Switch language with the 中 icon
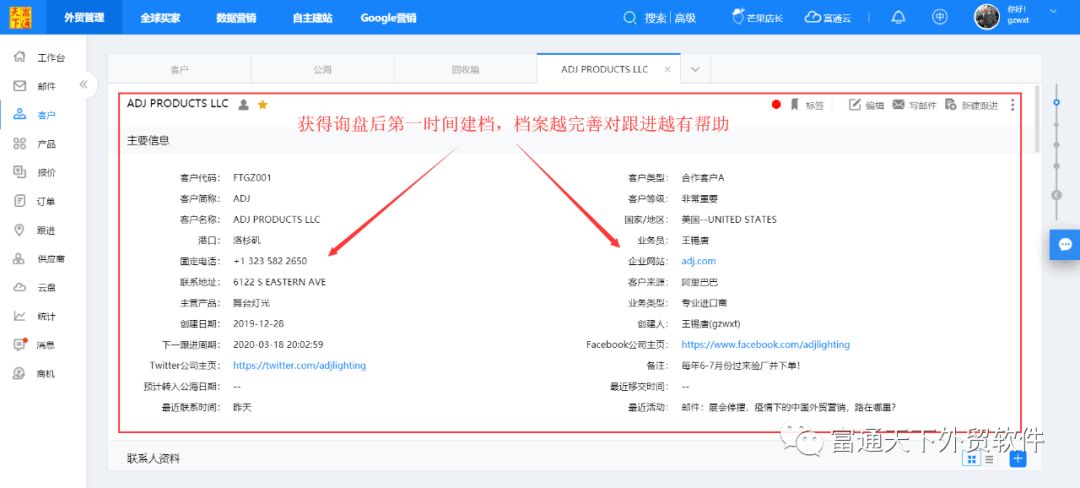1080x488 pixels. point(939,17)
